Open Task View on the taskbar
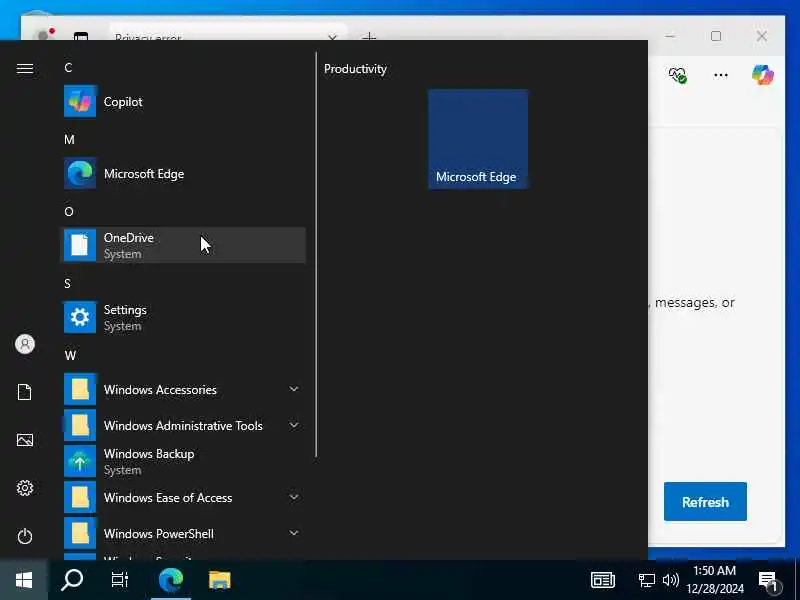 (x=120, y=580)
